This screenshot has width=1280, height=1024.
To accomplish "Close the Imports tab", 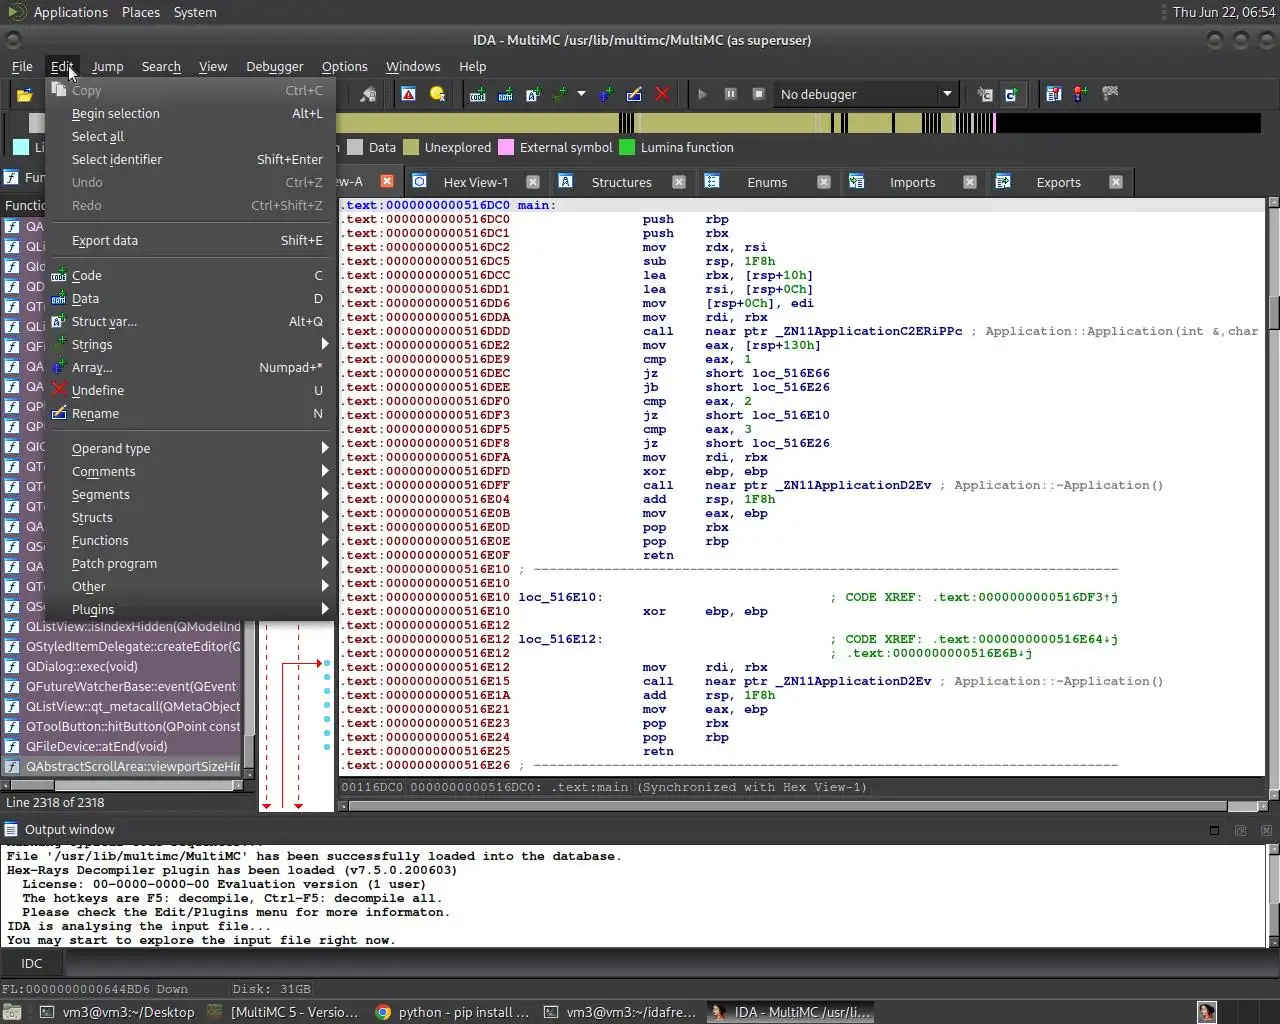I will click(x=970, y=182).
